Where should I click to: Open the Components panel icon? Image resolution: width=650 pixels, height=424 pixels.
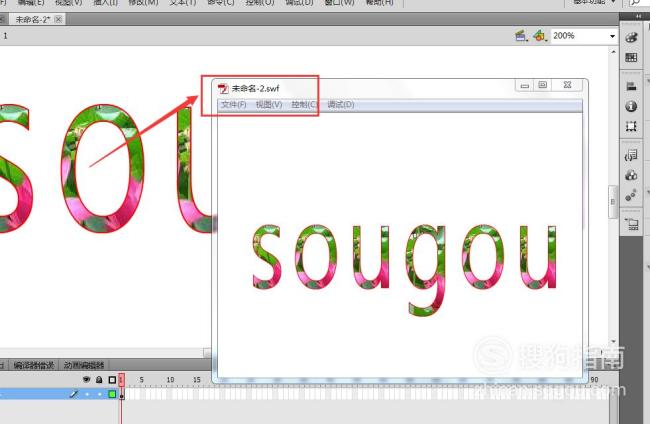[x=631, y=175]
